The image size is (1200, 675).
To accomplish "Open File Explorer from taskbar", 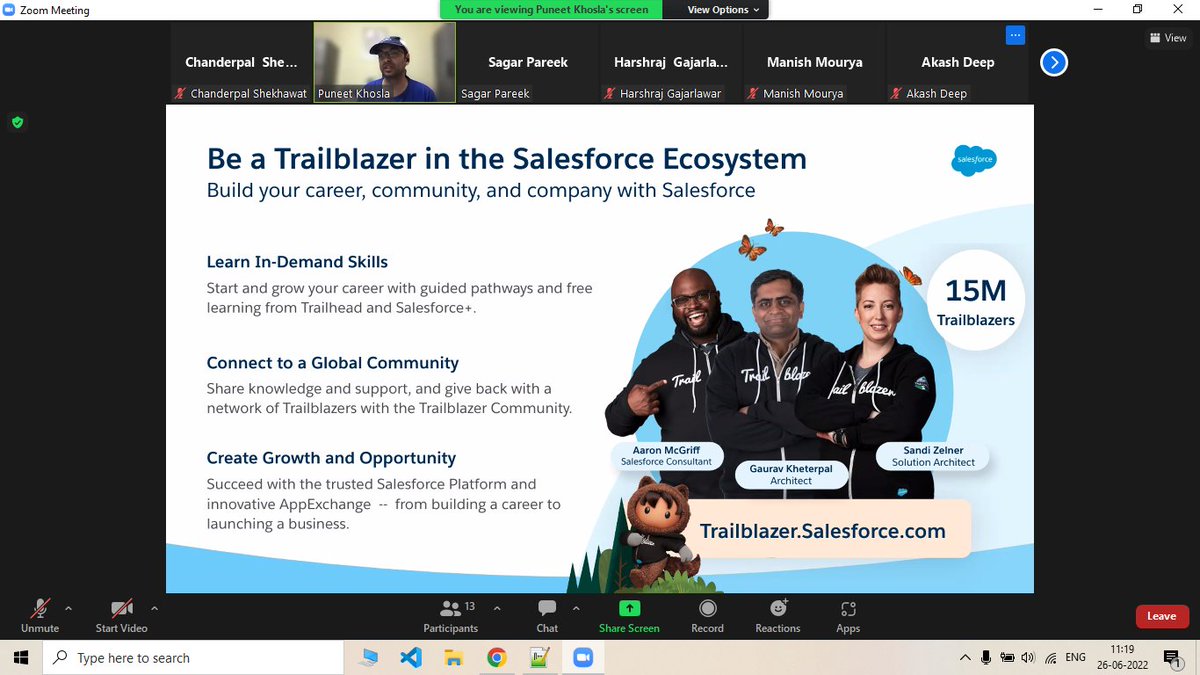I will click(453, 658).
